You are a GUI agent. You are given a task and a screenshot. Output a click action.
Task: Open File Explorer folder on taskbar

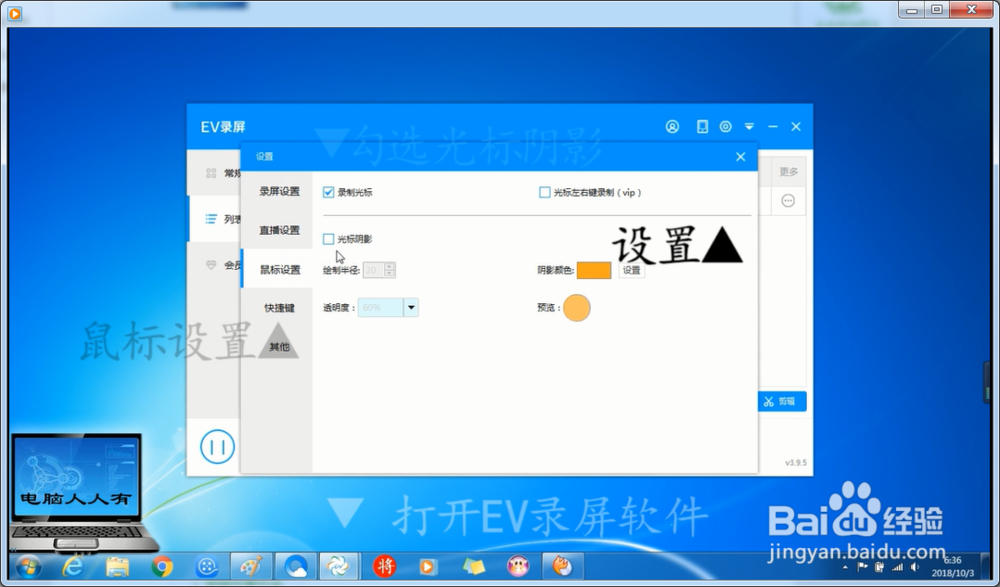(117, 567)
